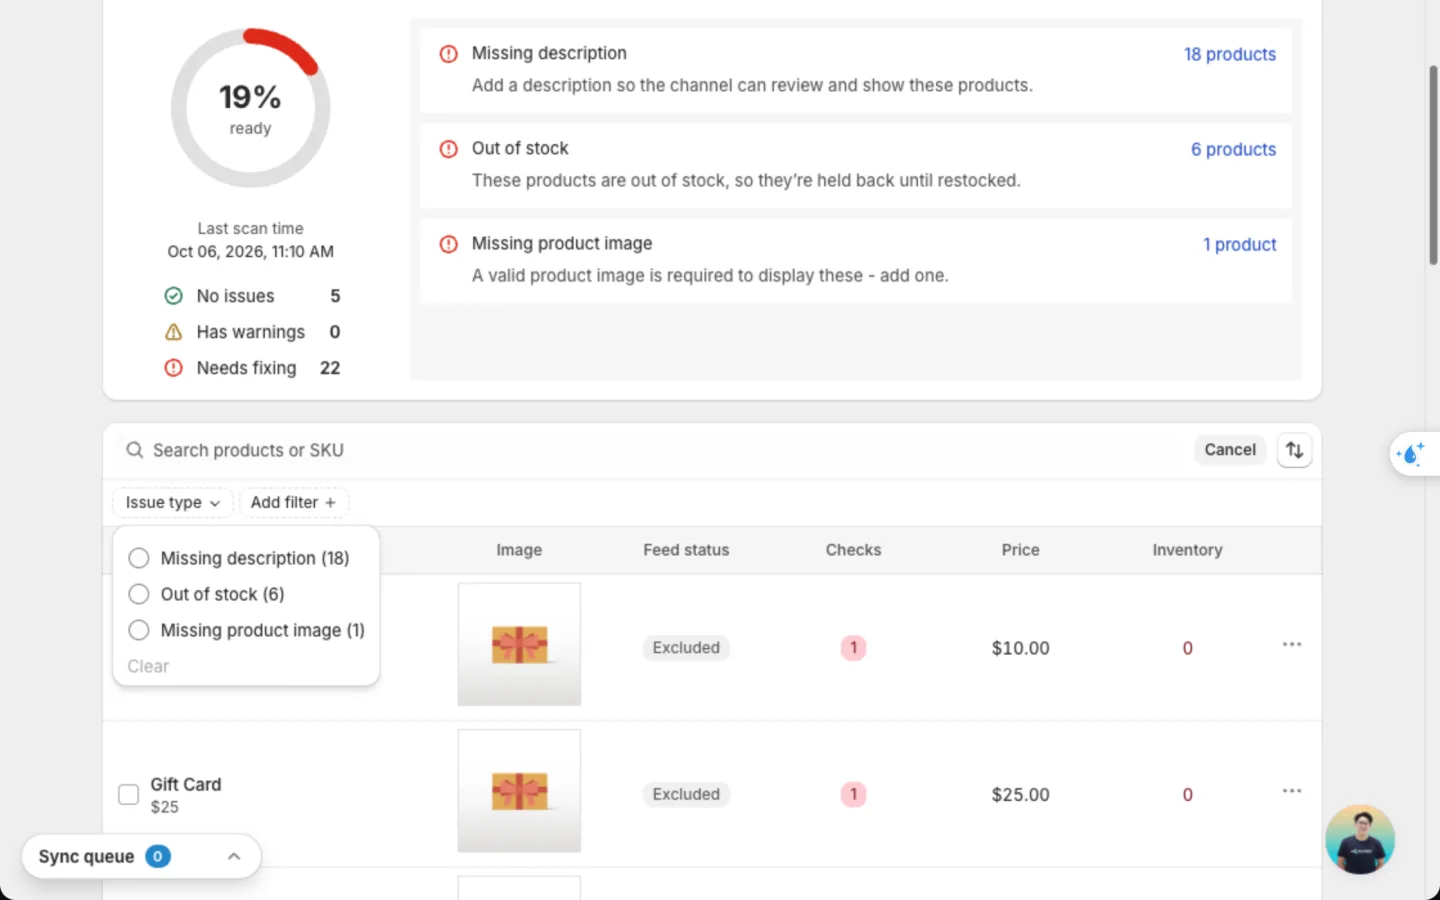Click the Missing product image alert icon
1440x900 pixels.
[449, 244]
